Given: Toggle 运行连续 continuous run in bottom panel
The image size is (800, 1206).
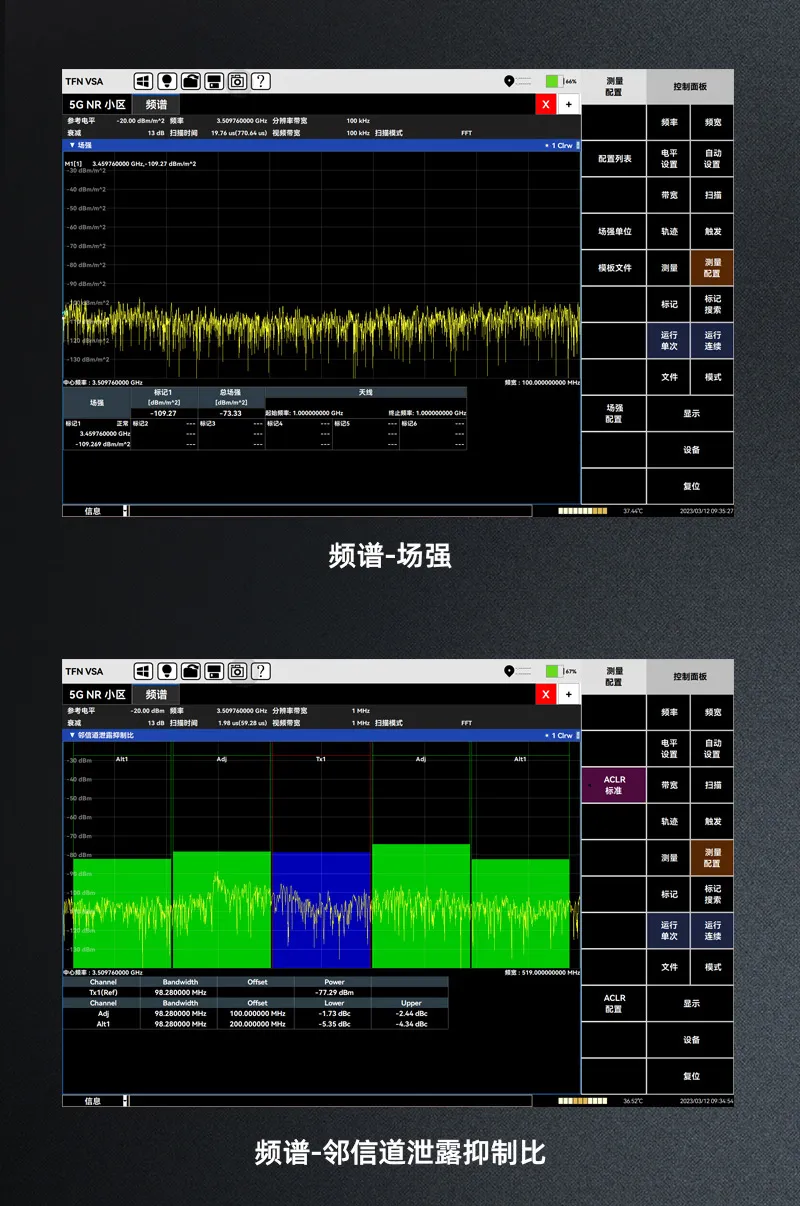Looking at the screenshot, I should pos(712,931).
